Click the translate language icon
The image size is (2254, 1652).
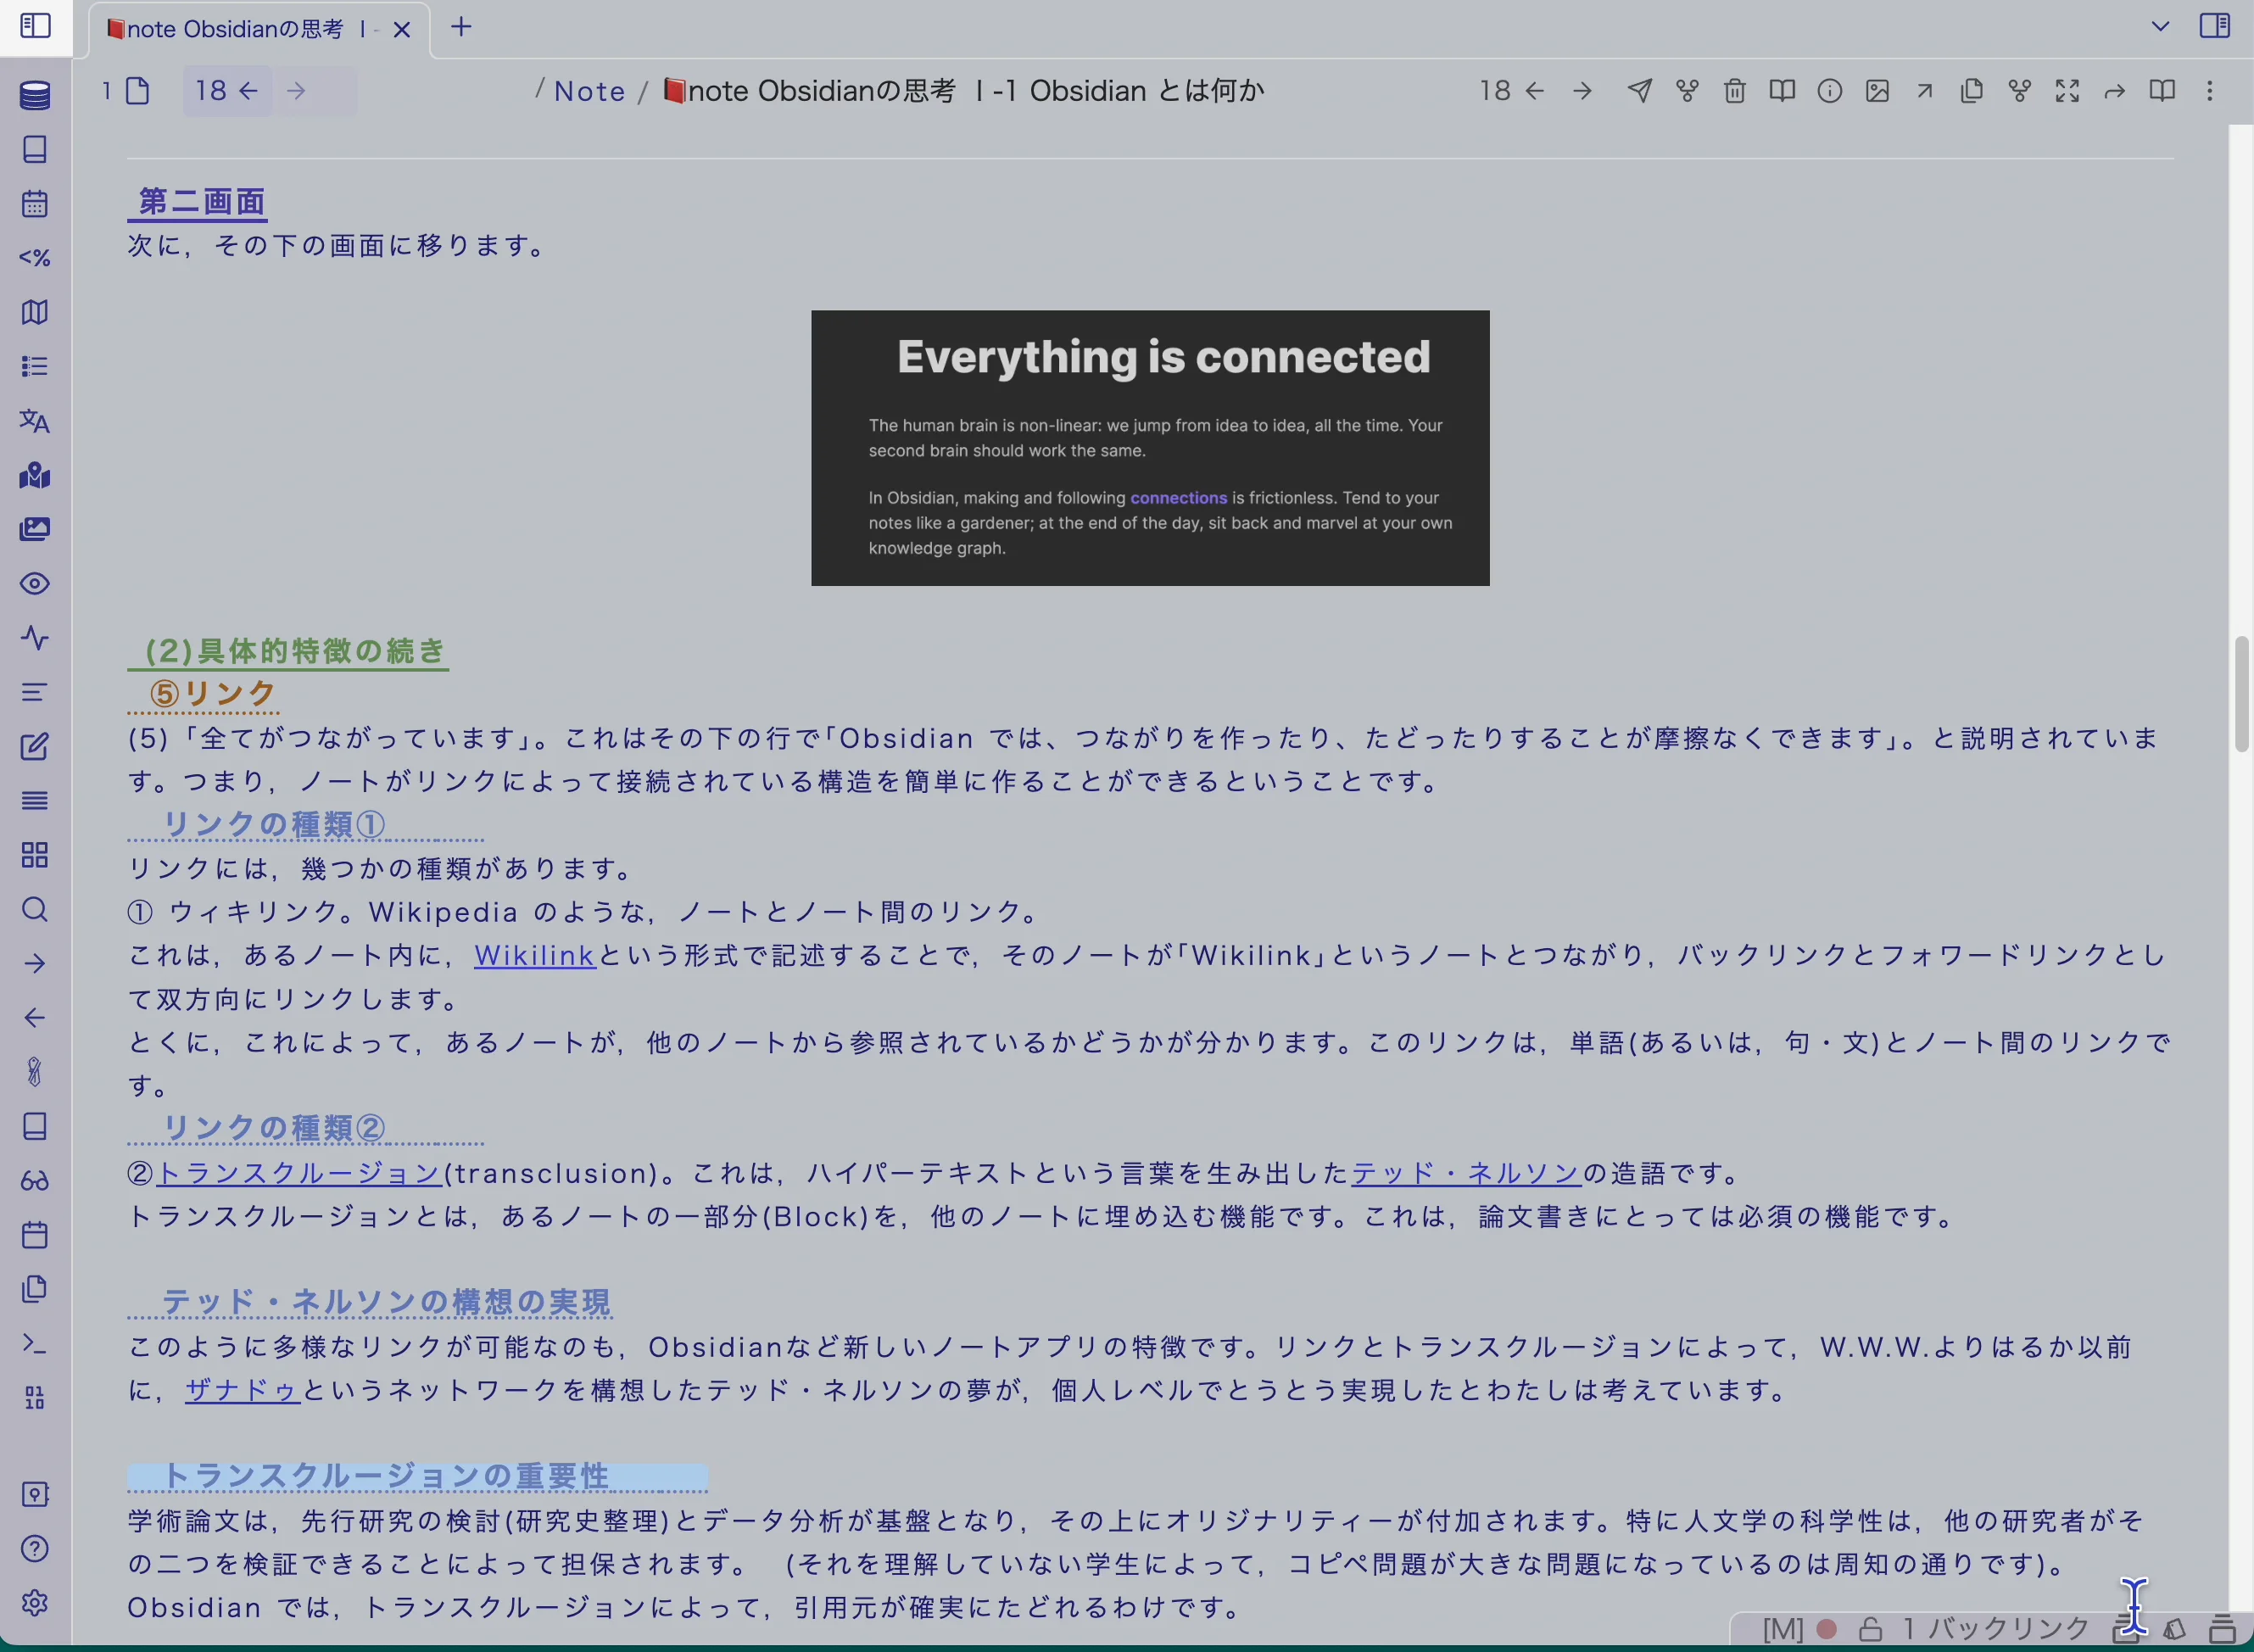click(x=35, y=421)
